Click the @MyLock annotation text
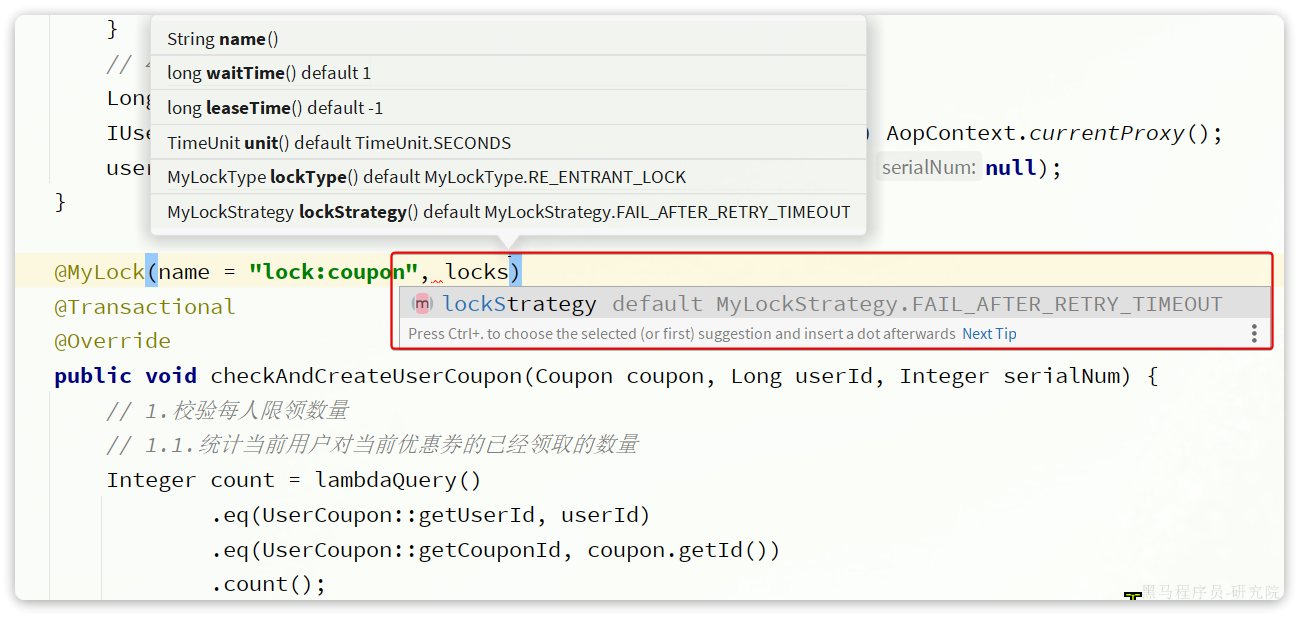Viewport: 1299px width, 617px height. click(x=100, y=271)
